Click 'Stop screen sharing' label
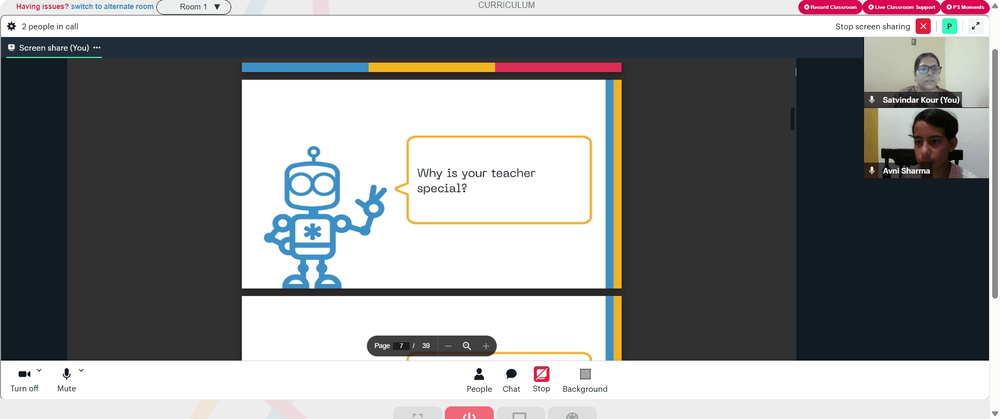This screenshot has width=1000, height=419. [872, 27]
